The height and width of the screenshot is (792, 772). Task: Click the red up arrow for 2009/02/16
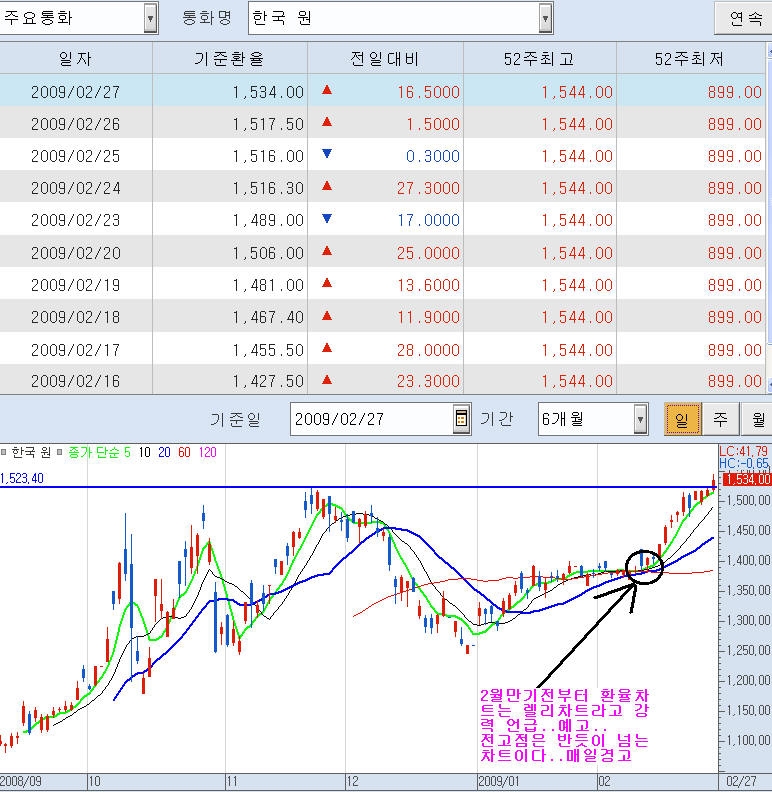326,380
